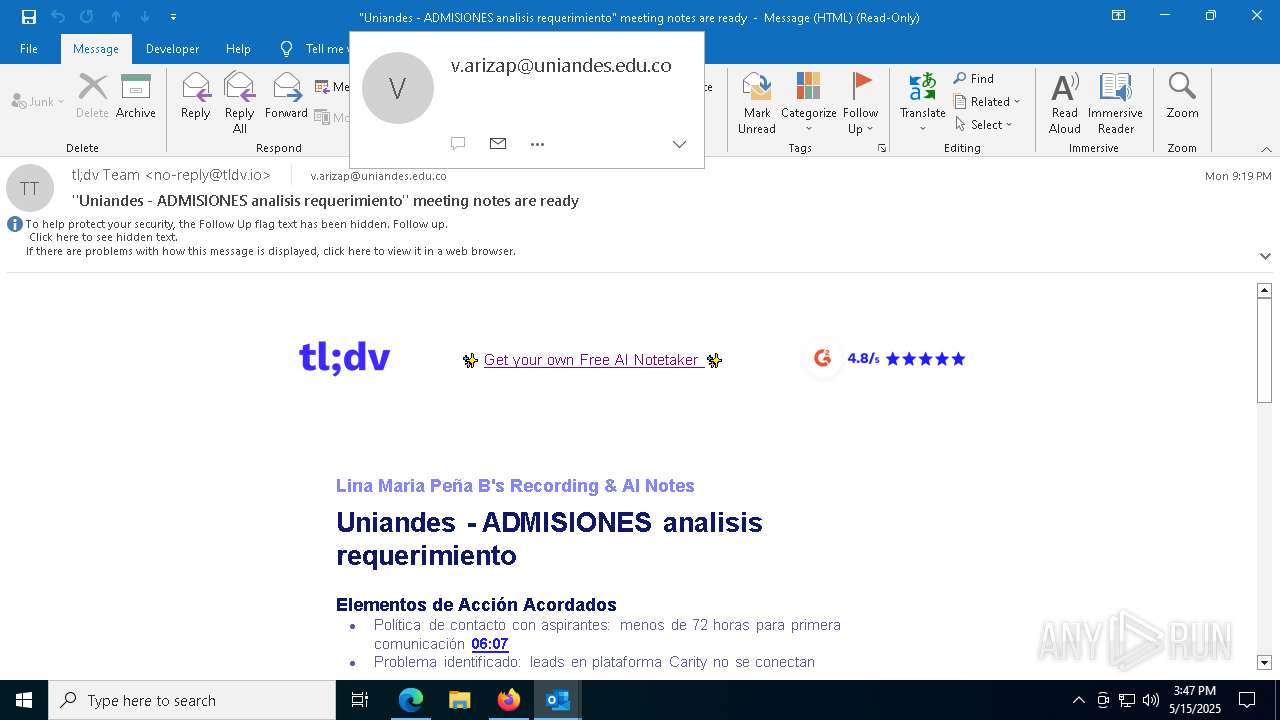
Task: Send email from contact card
Action: 498,144
